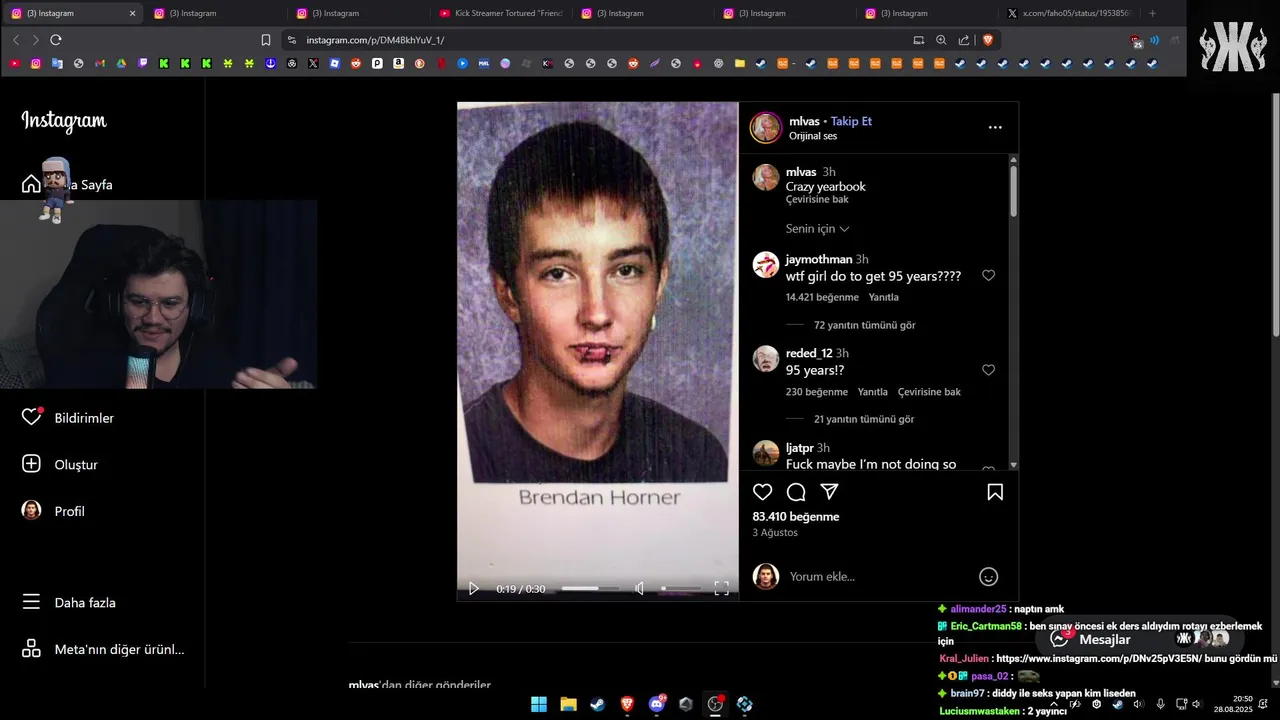1280x720 pixels.
Task: Mute the video with speaker icon
Action: (640, 589)
